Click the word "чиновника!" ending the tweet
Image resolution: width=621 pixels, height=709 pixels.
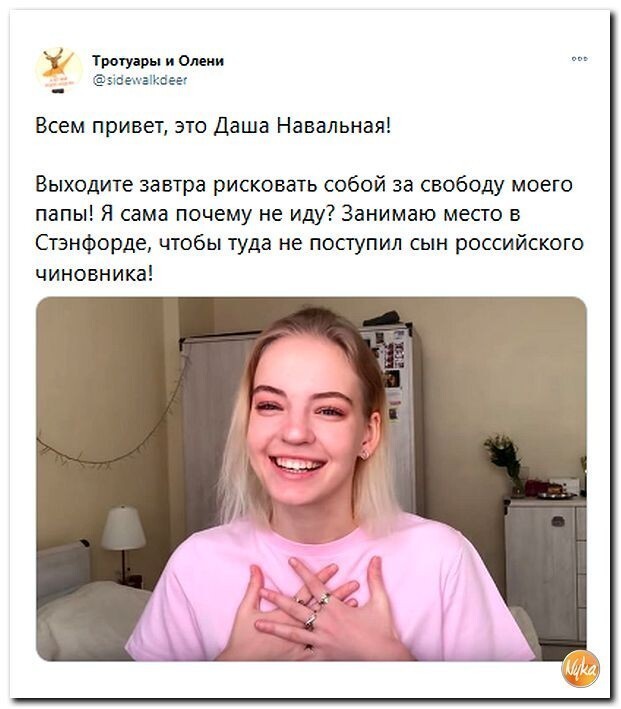(x=94, y=274)
